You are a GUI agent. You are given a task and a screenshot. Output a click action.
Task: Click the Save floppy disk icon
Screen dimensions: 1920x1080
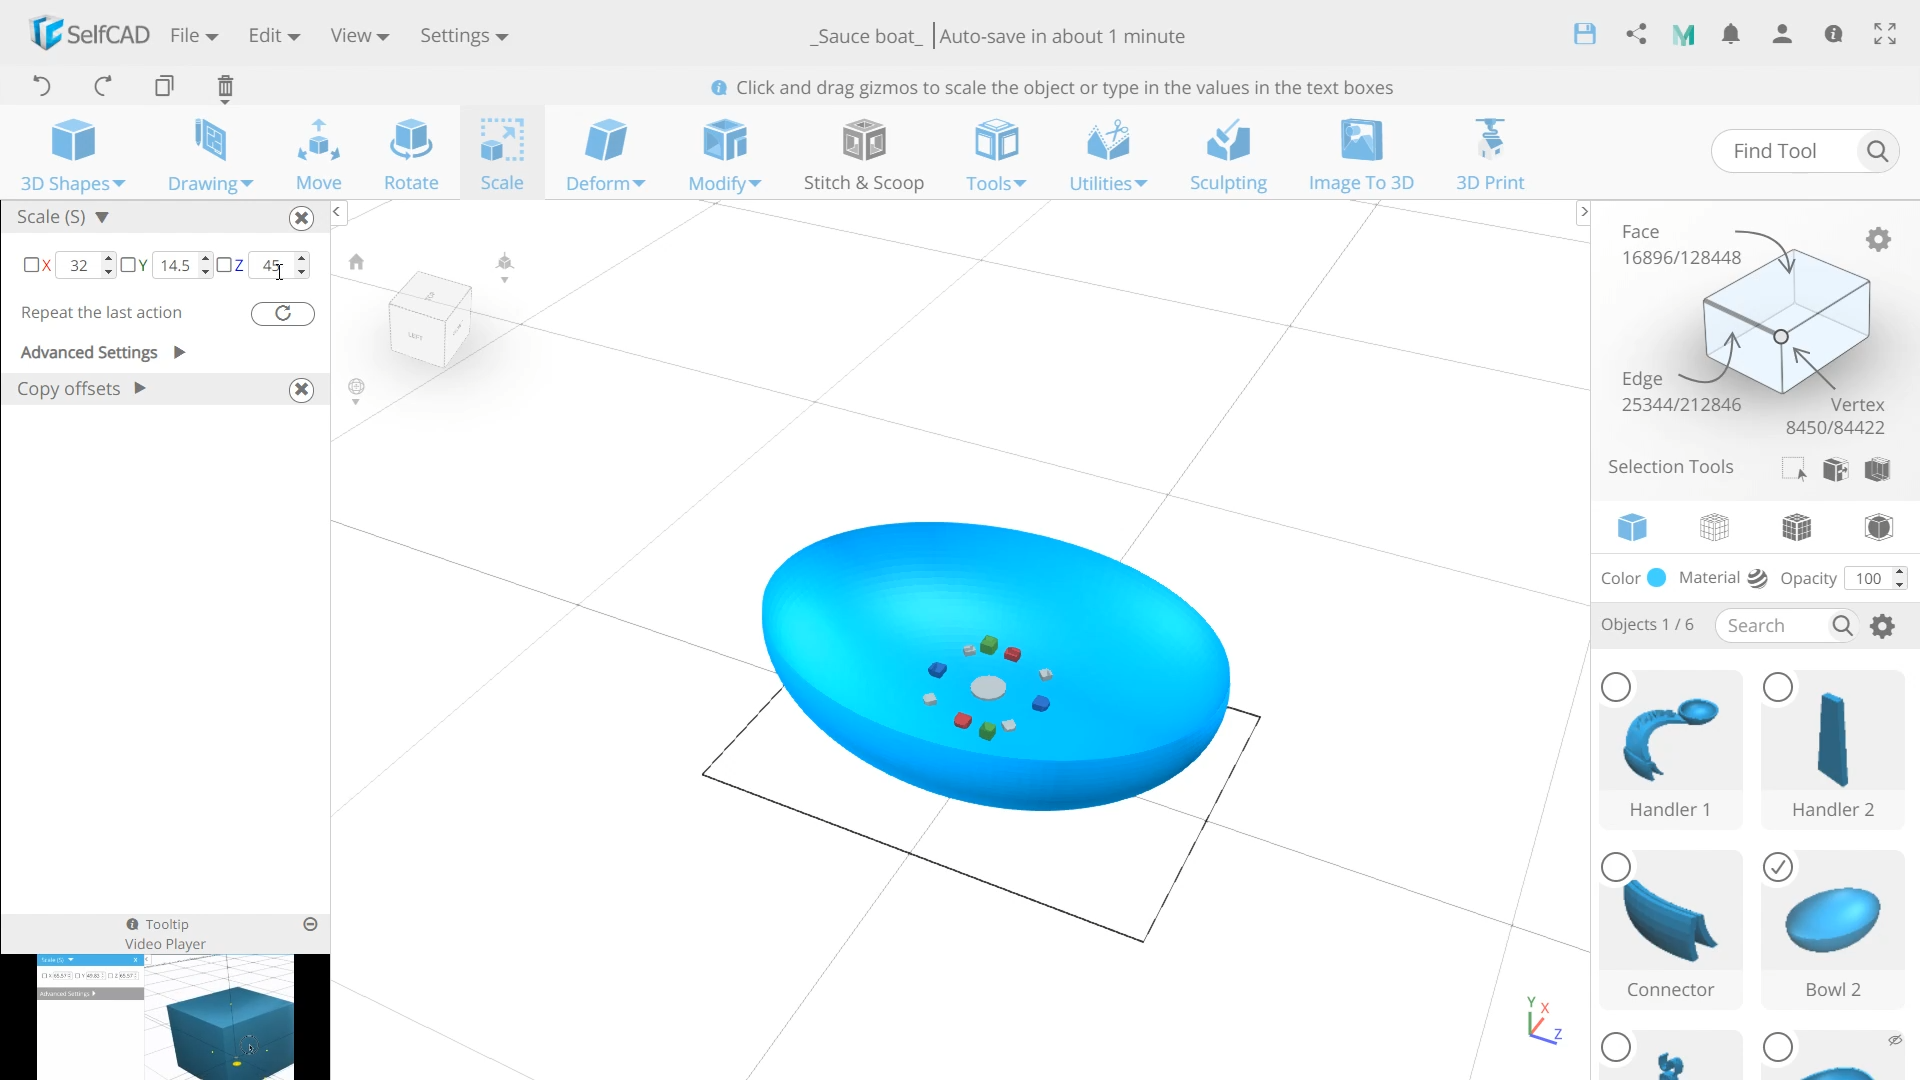click(1585, 34)
